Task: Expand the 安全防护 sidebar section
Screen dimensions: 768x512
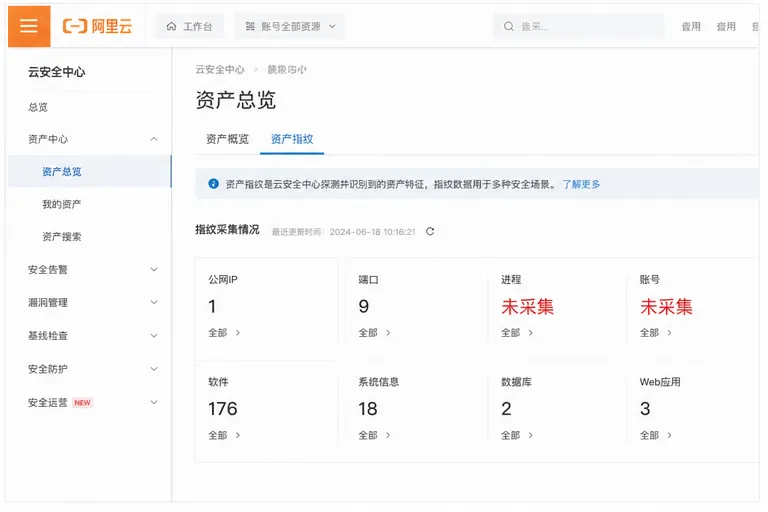Action: tap(92, 369)
